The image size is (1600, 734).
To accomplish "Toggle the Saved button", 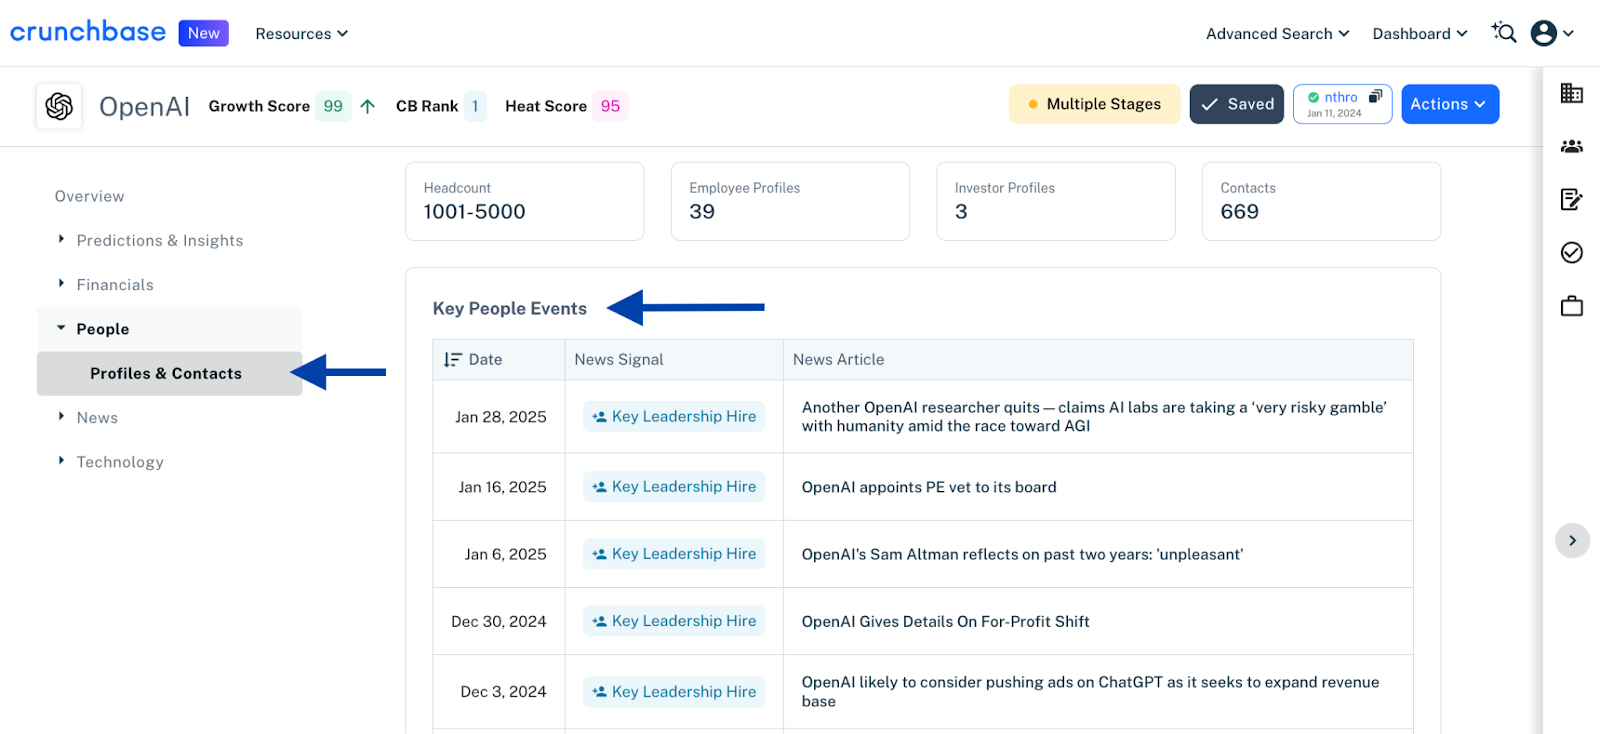I will point(1237,104).
